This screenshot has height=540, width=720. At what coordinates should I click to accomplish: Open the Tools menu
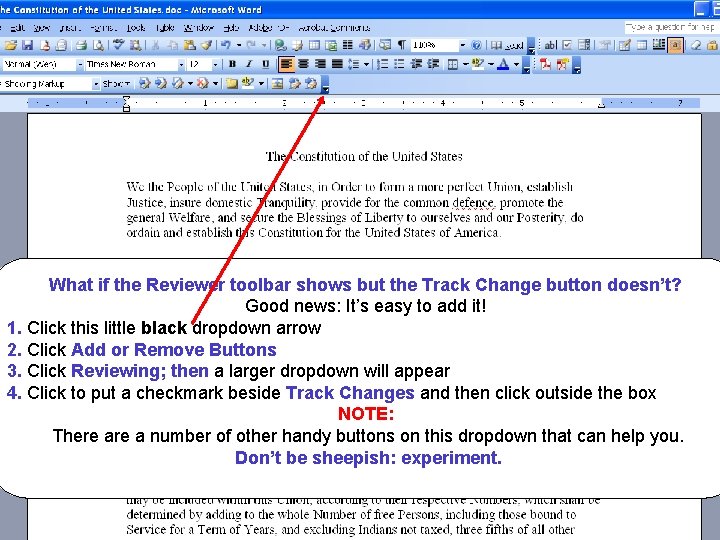[136, 28]
